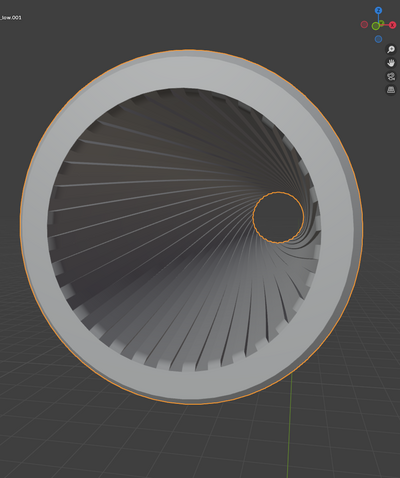The height and width of the screenshot is (478, 400).
Task: Click the dark green gizmo circle behind center
Action: click(382, 23)
